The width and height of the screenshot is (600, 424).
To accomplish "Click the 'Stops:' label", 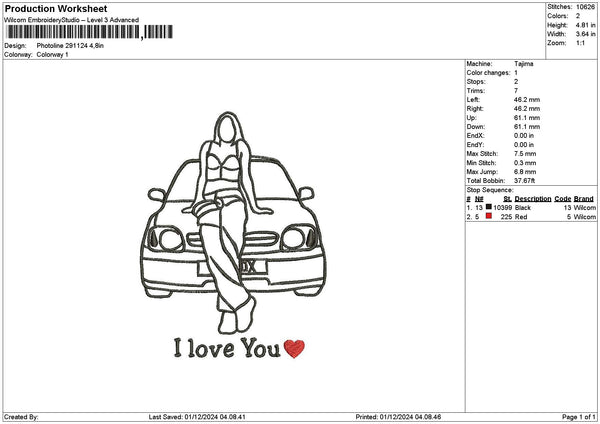I will pos(476,82).
